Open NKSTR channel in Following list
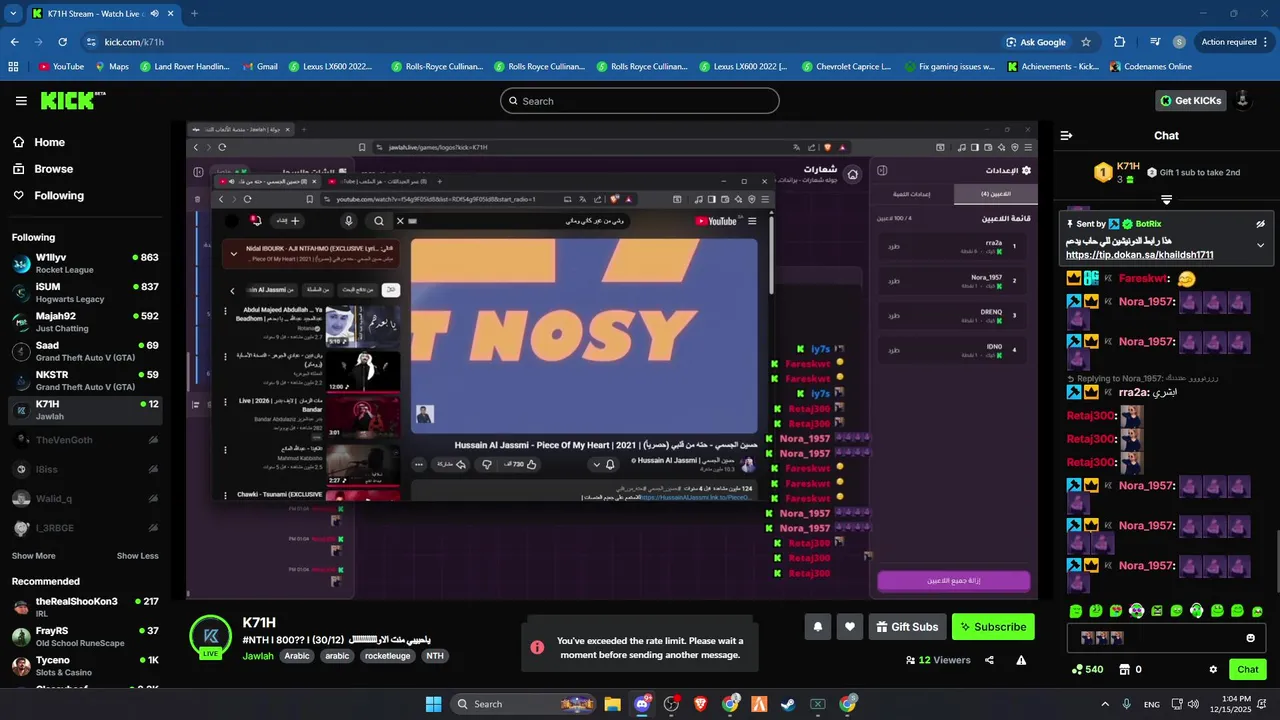1280x720 pixels. point(85,381)
